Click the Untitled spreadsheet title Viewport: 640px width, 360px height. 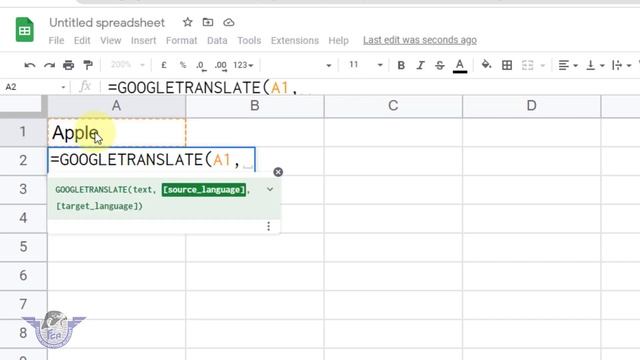pos(107,22)
